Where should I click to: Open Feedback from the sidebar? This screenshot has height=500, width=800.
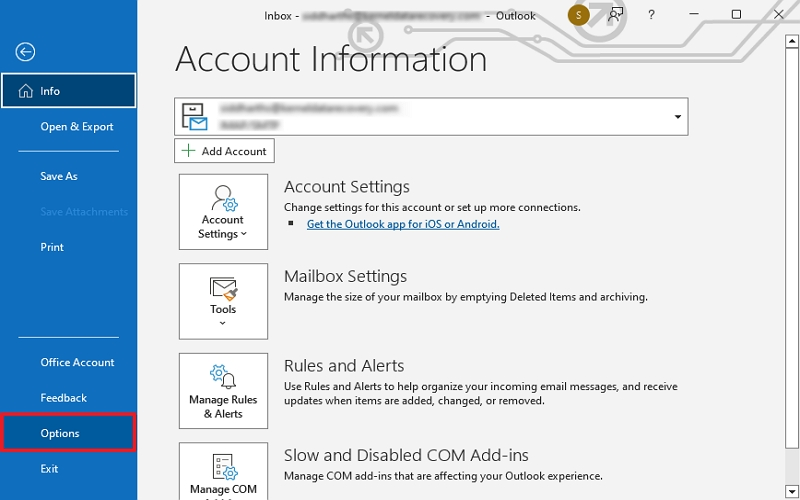tap(63, 398)
